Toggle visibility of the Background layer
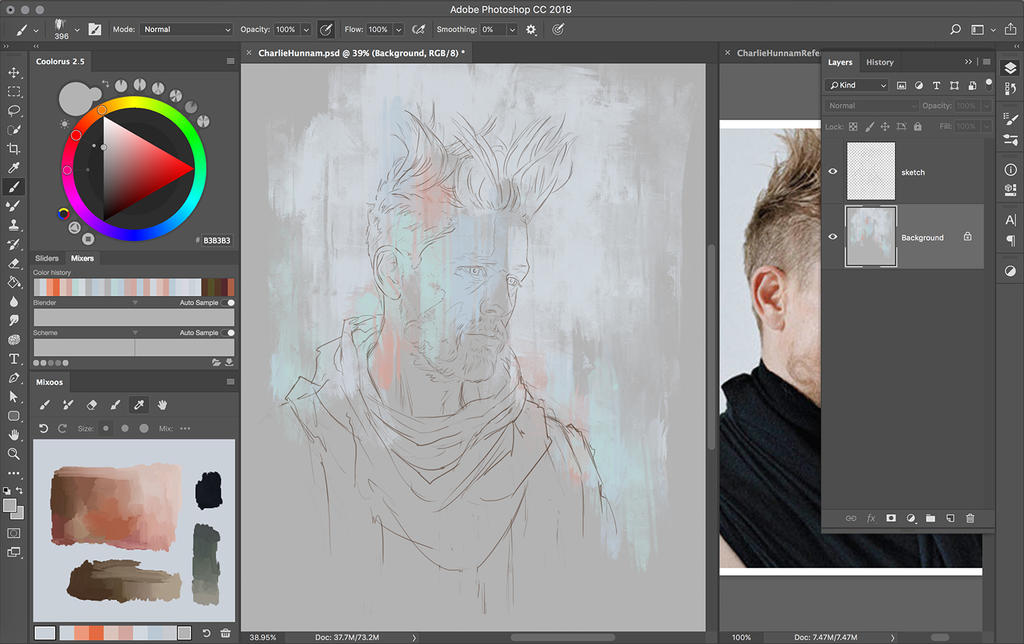This screenshot has width=1024, height=644. click(x=832, y=237)
